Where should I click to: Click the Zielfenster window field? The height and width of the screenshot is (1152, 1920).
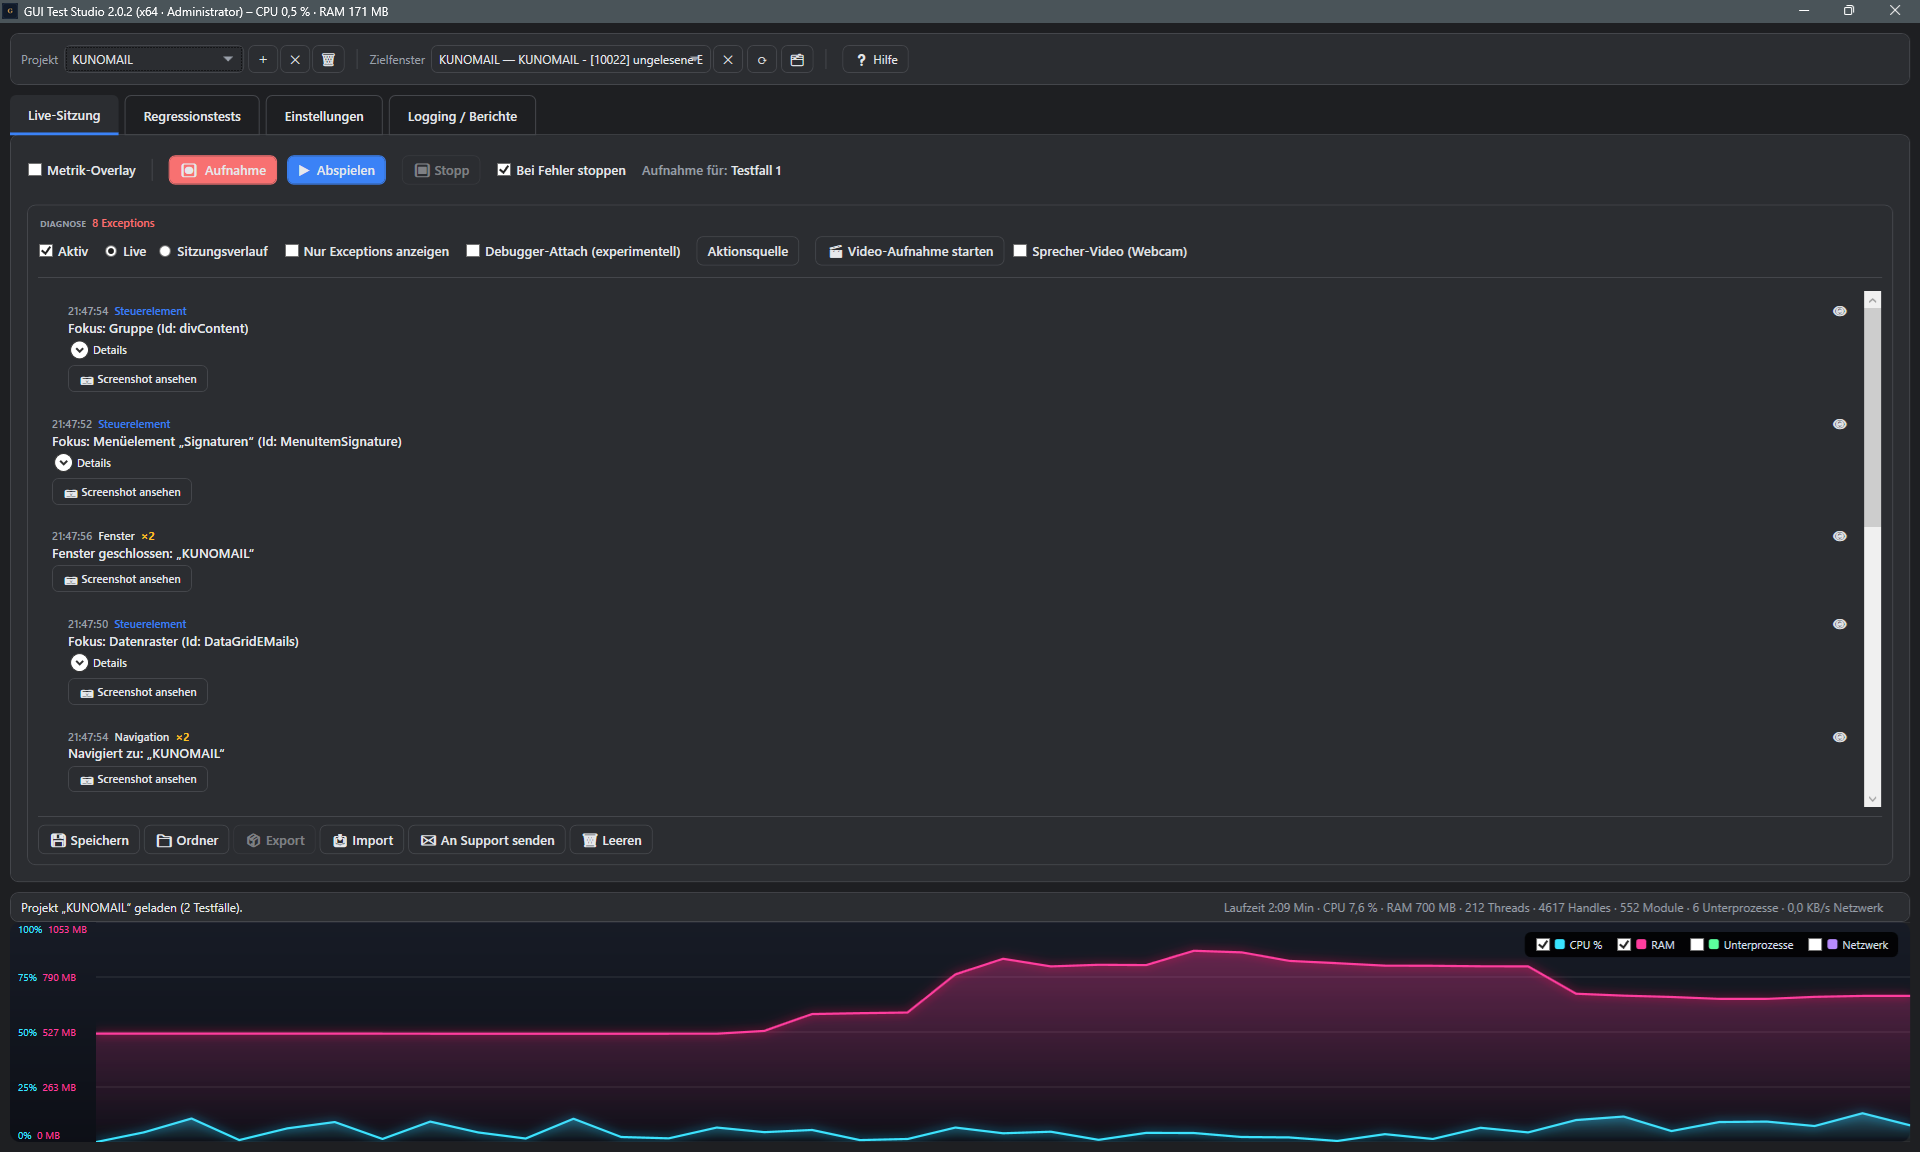point(571,60)
